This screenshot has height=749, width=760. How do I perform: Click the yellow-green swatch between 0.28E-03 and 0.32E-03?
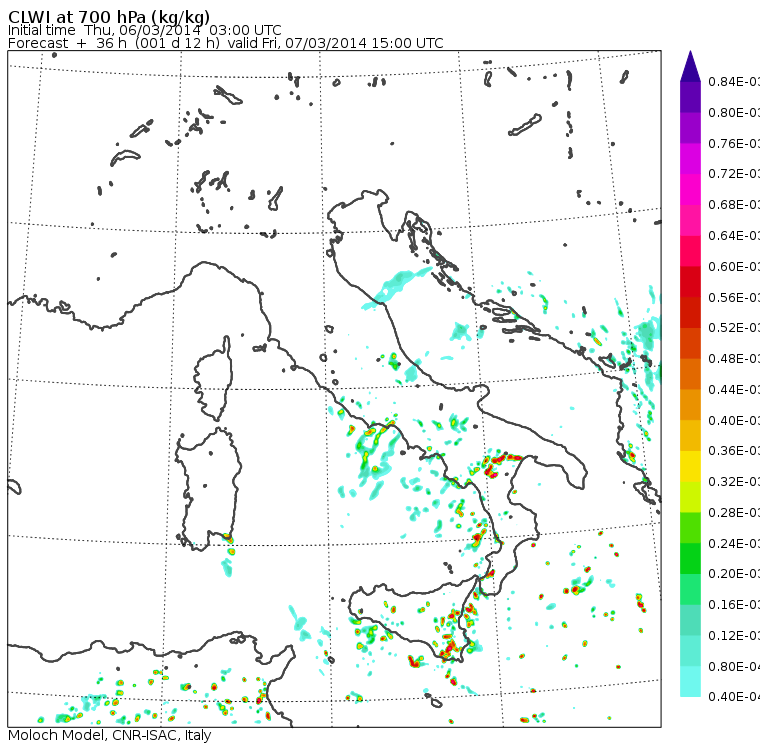(690, 497)
